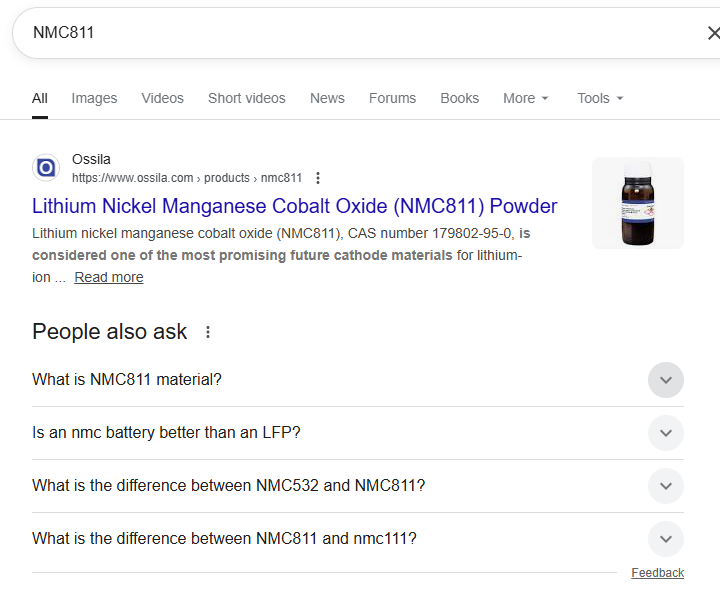Click the Feedback link
The image size is (720, 593).
pyautogui.click(x=658, y=573)
